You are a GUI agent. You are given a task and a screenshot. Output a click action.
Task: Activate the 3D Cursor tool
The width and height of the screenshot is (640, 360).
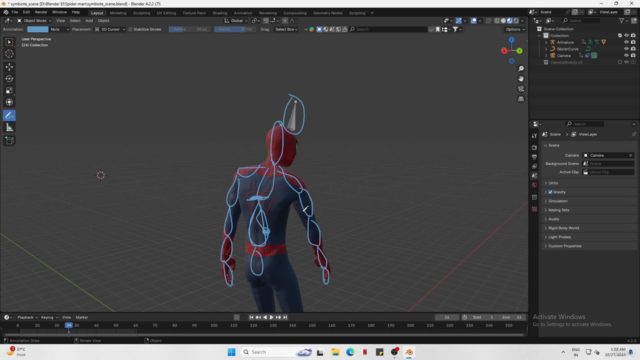(x=9, y=53)
